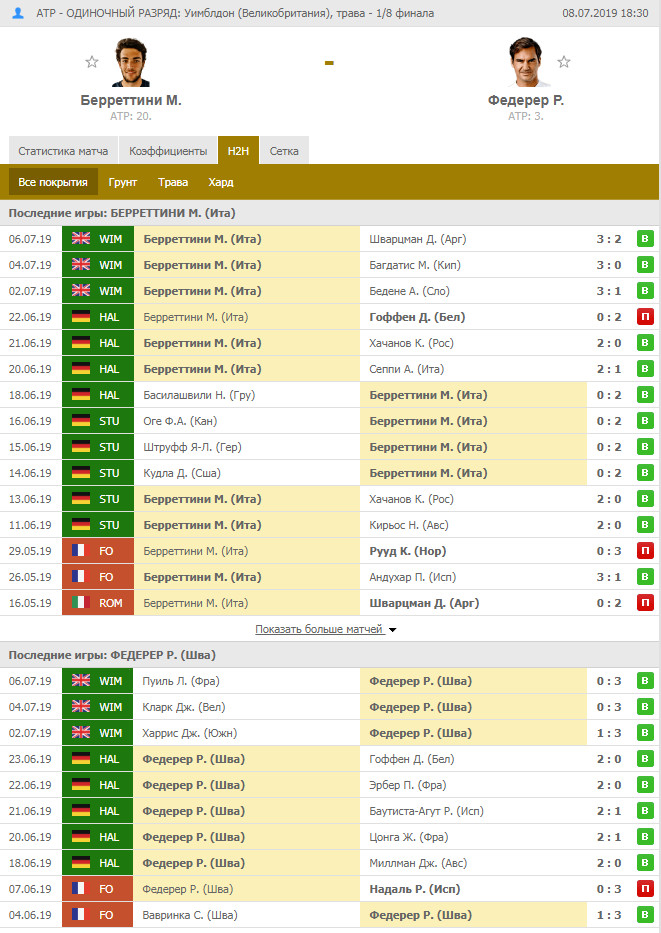Open match with Кудла Д. (Сша)
661x933 pixels.
(181, 473)
